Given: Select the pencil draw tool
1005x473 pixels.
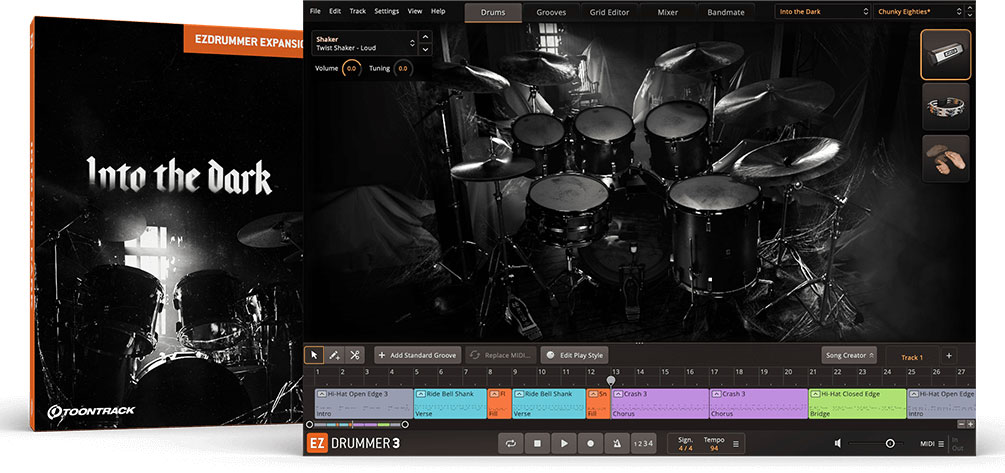Looking at the screenshot, I should tap(334, 355).
